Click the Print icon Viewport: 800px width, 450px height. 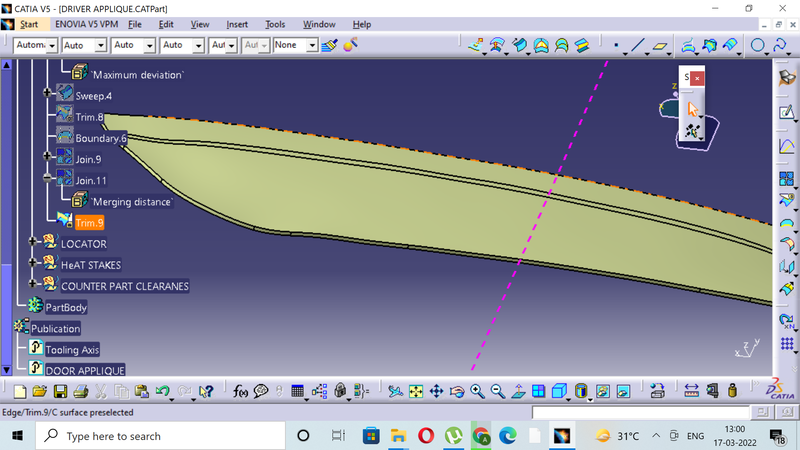pyautogui.click(x=80, y=391)
